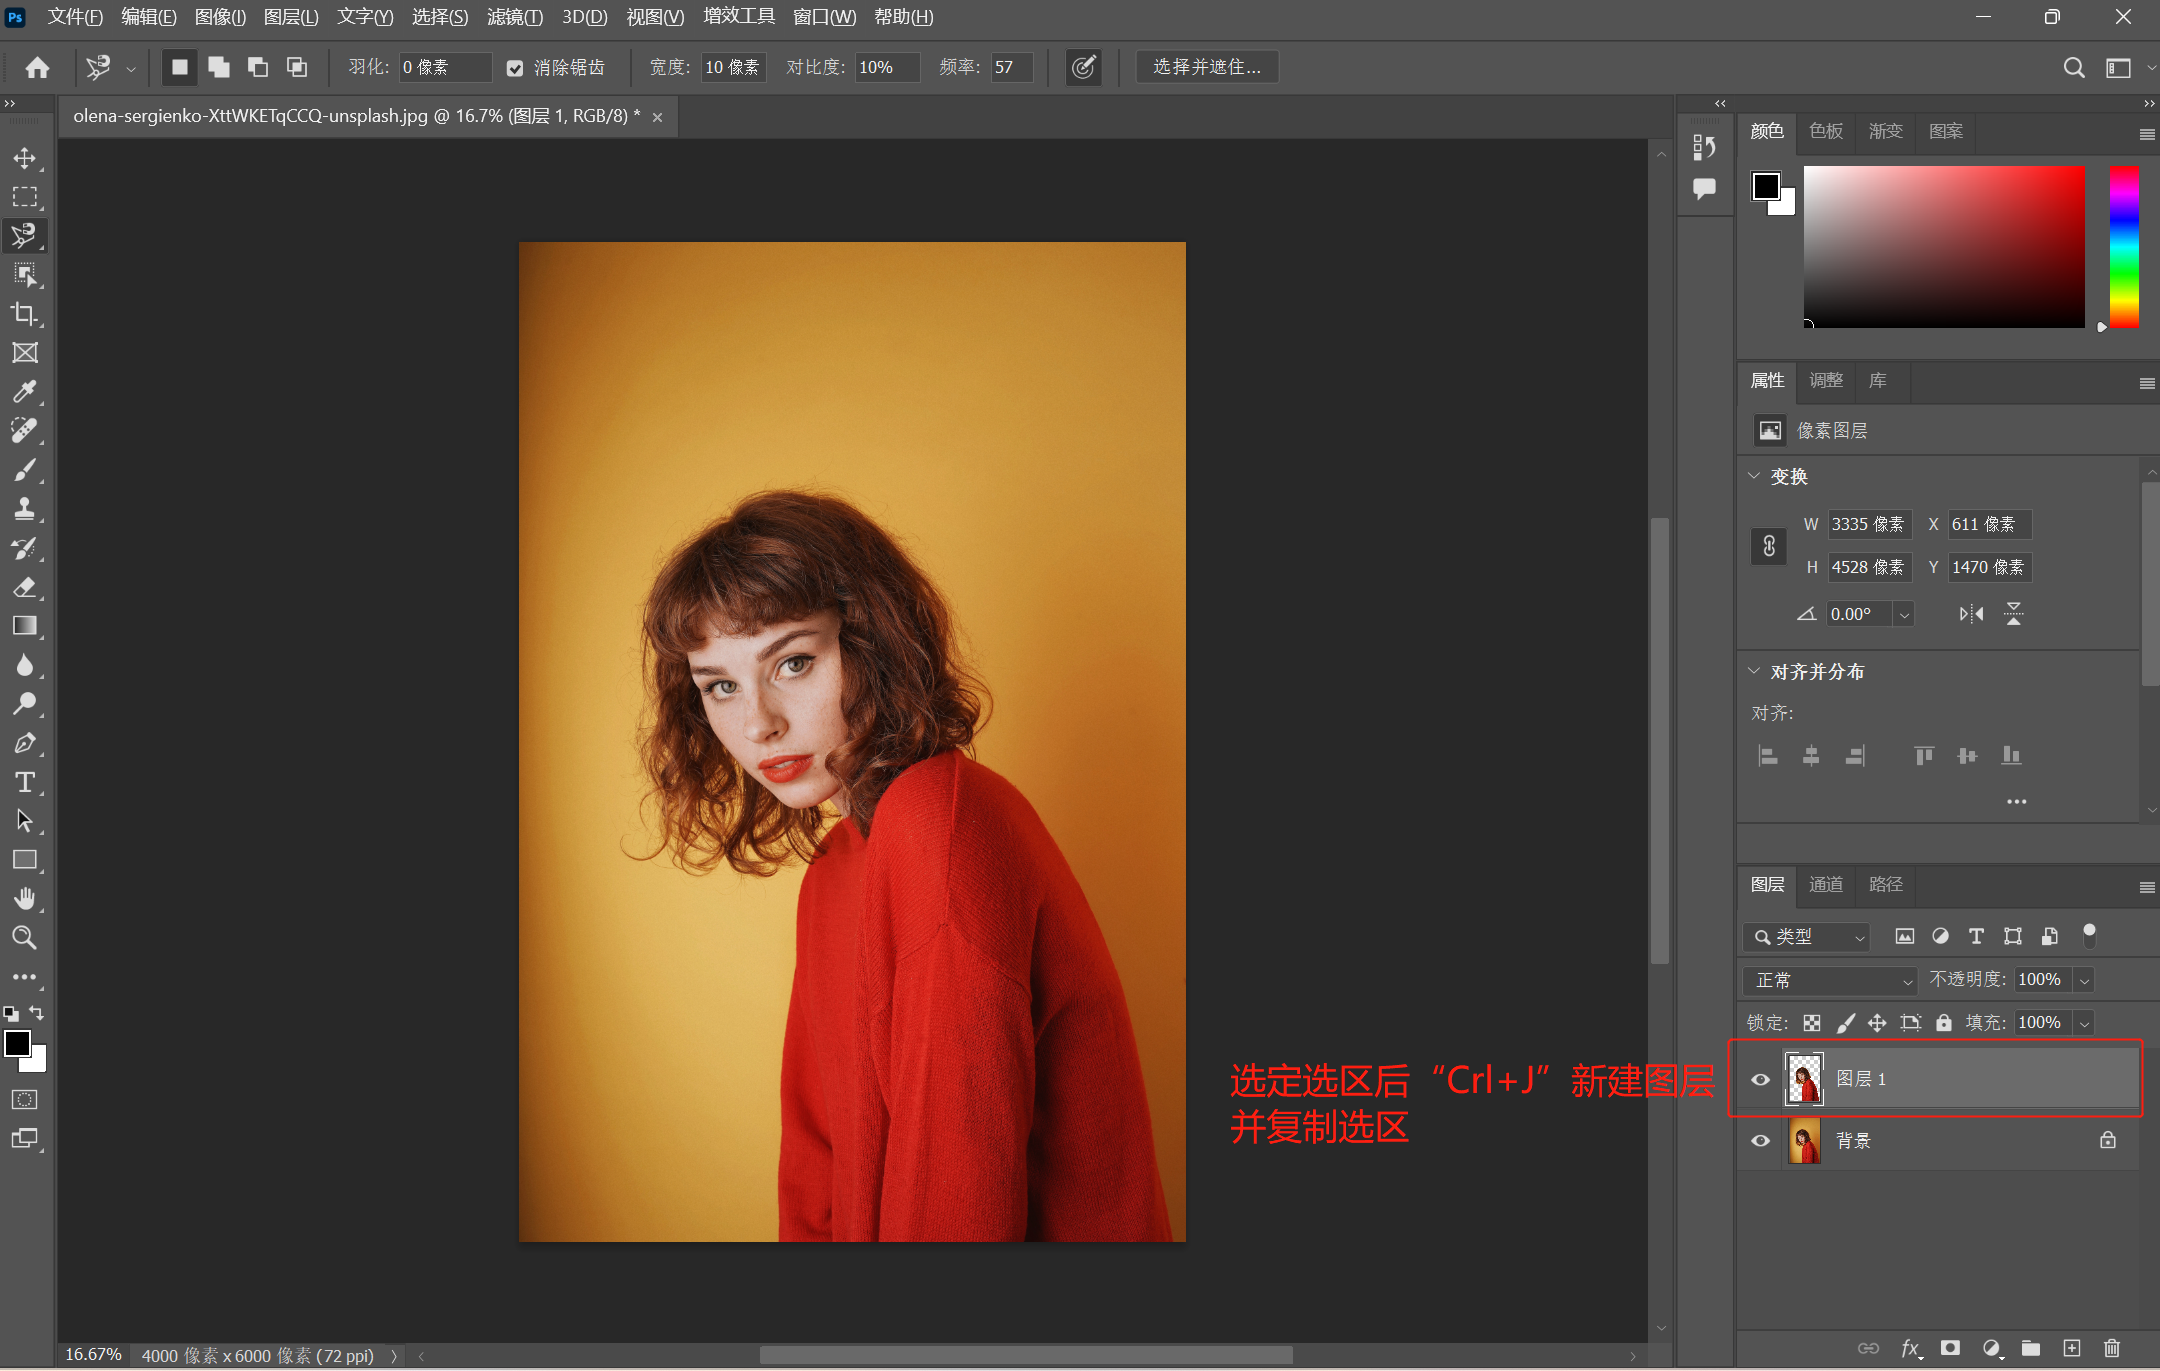Toggle the anti-alias 消除锯齿 checkbox
Viewport: 2160px width, 1371px height.
point(515,68)
